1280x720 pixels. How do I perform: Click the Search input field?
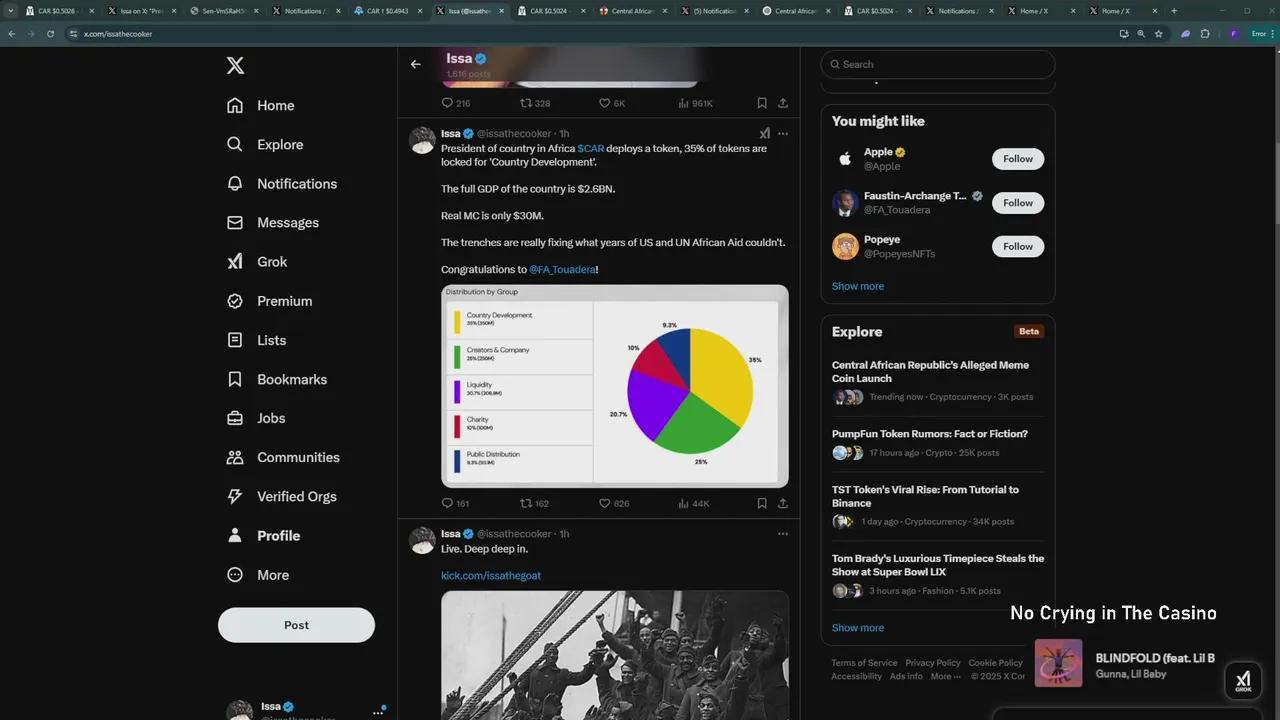tap(940, 64)
